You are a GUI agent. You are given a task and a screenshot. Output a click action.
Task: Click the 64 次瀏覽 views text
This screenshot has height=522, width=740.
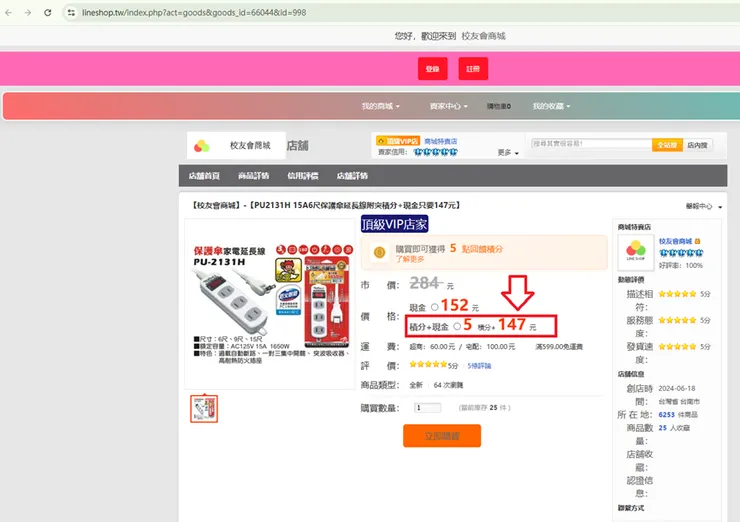pyautogui.click(x=448, y=385)
